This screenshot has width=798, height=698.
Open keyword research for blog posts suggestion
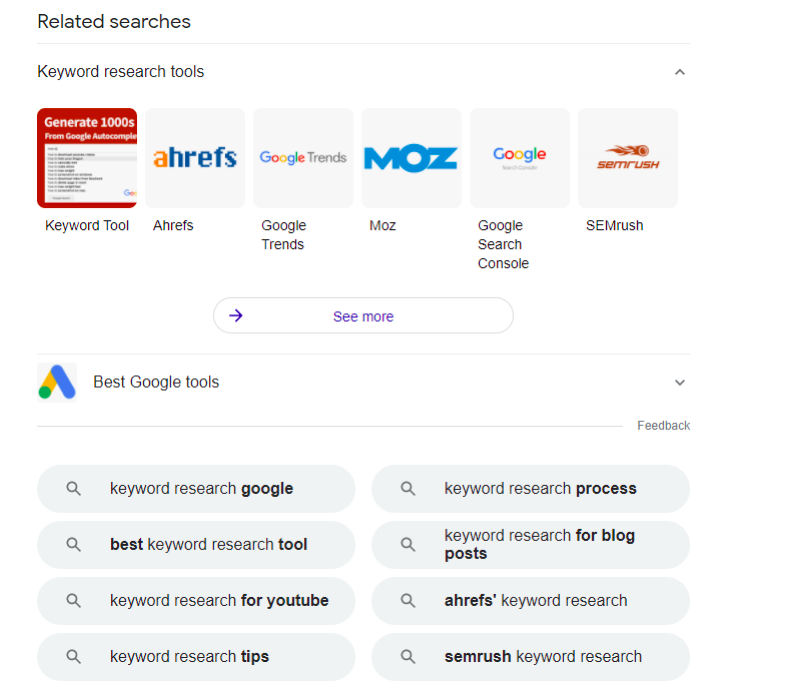540,545
